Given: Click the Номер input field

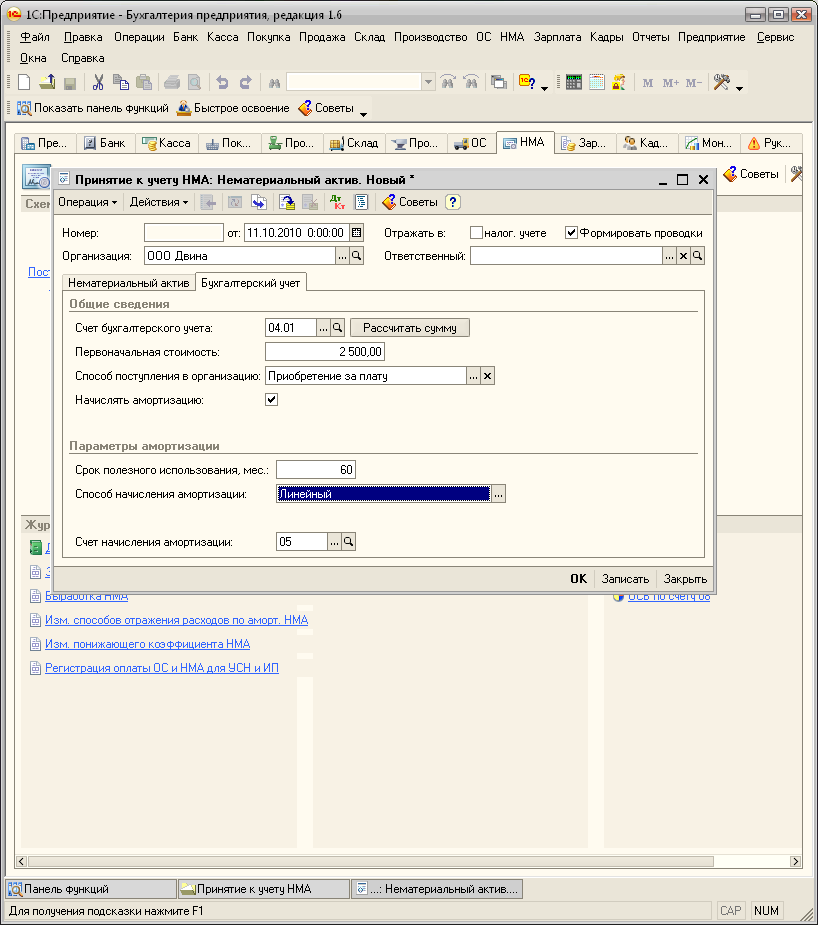Looking at the screenshot, I should point(183,233).
